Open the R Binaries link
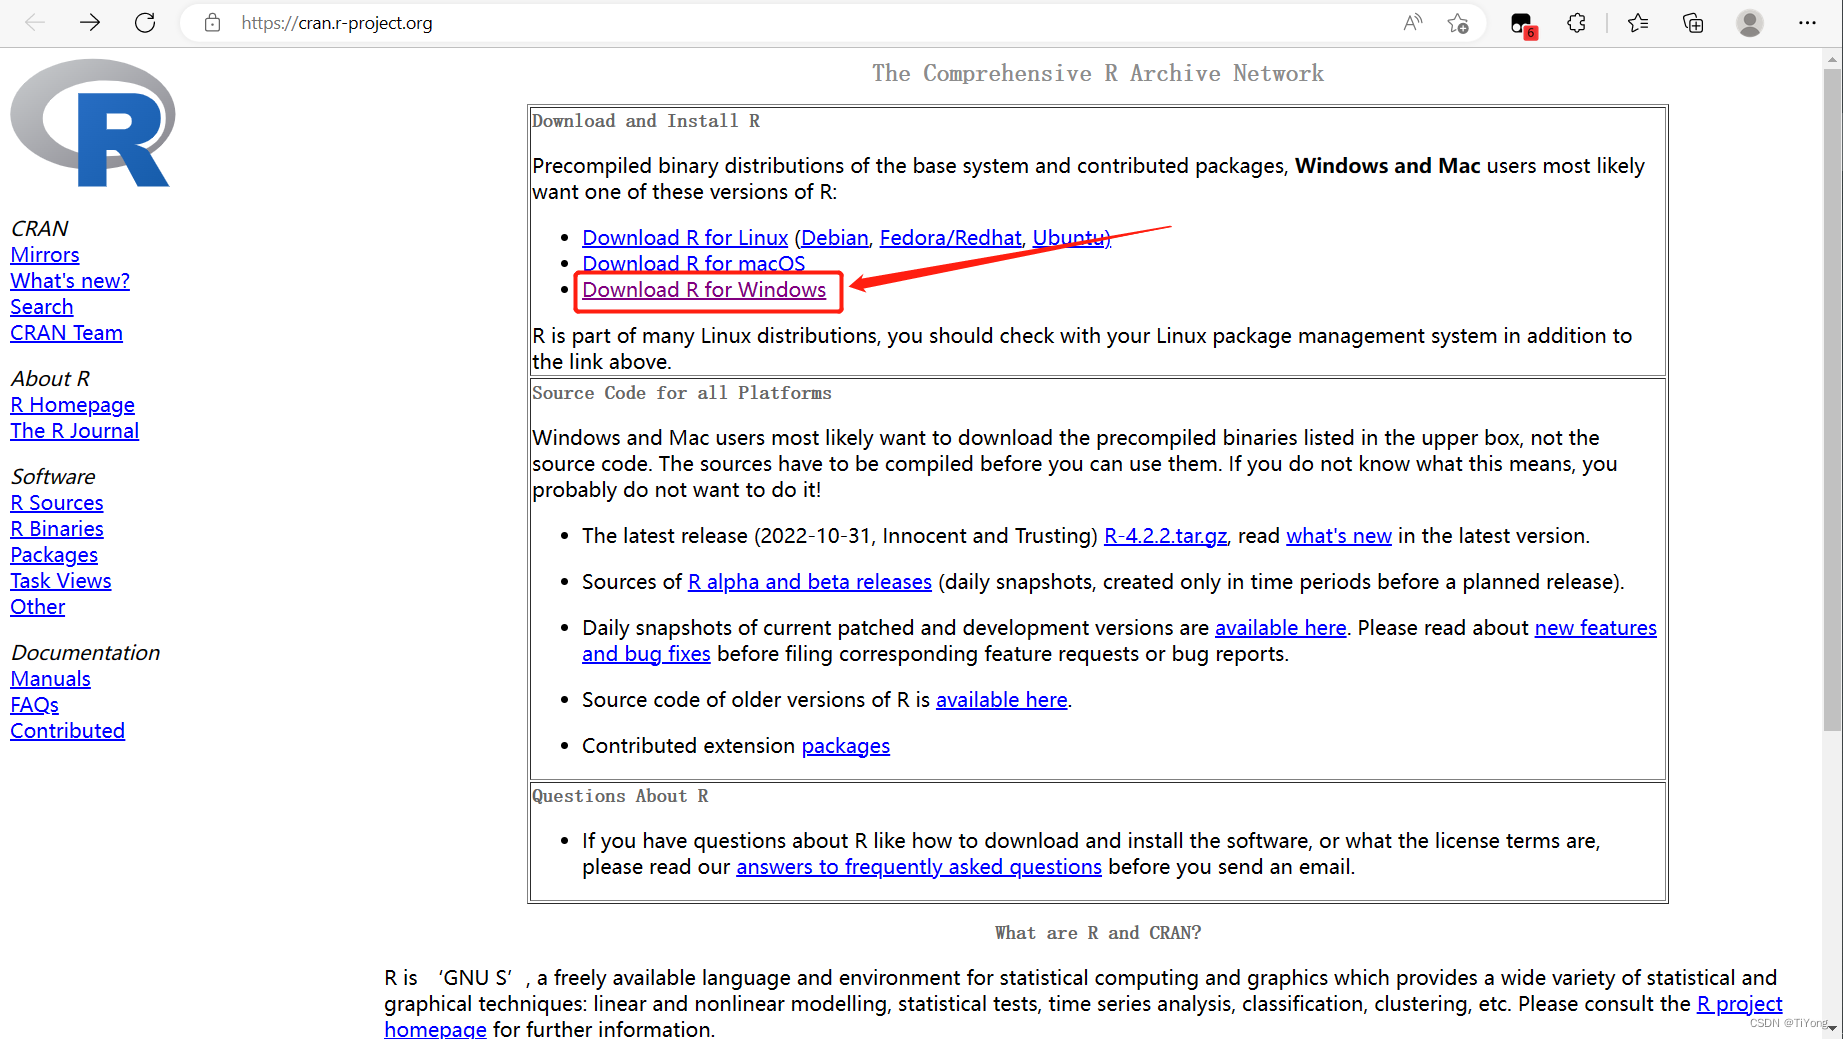The image size is (1843, 1039). 57,529
